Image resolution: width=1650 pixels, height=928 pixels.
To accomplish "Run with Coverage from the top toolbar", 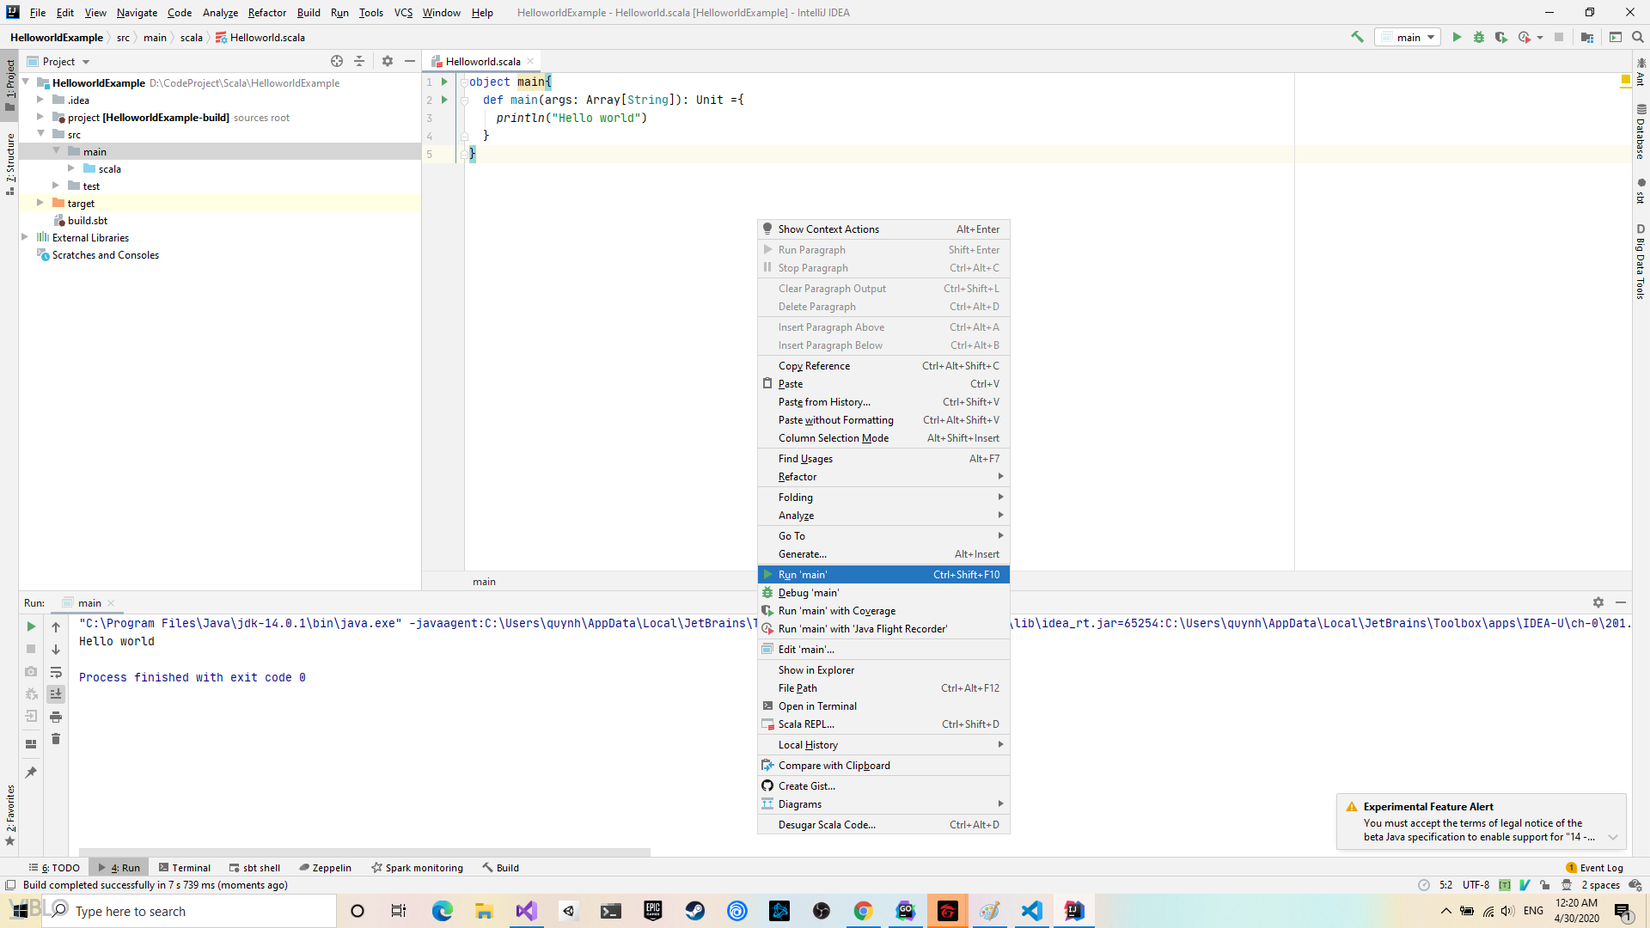I will click(x=1501, y=37).
